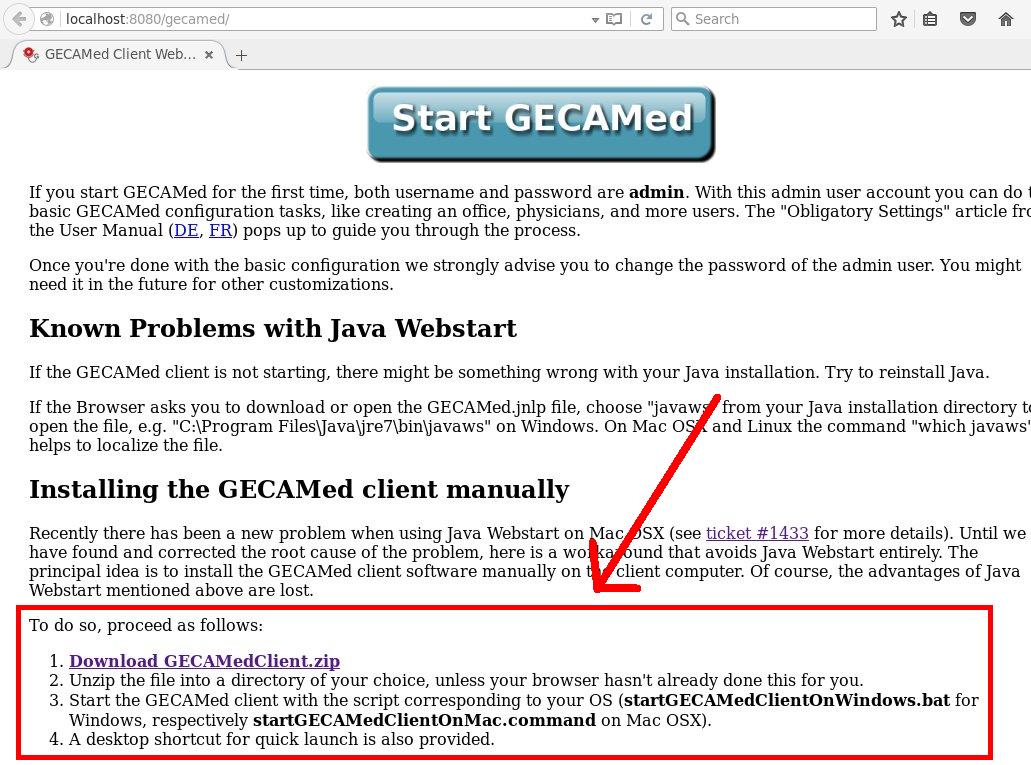Follow the ticket #1433 link
This screenshot has width=1031, height=765.
click(x=757, y=533)
